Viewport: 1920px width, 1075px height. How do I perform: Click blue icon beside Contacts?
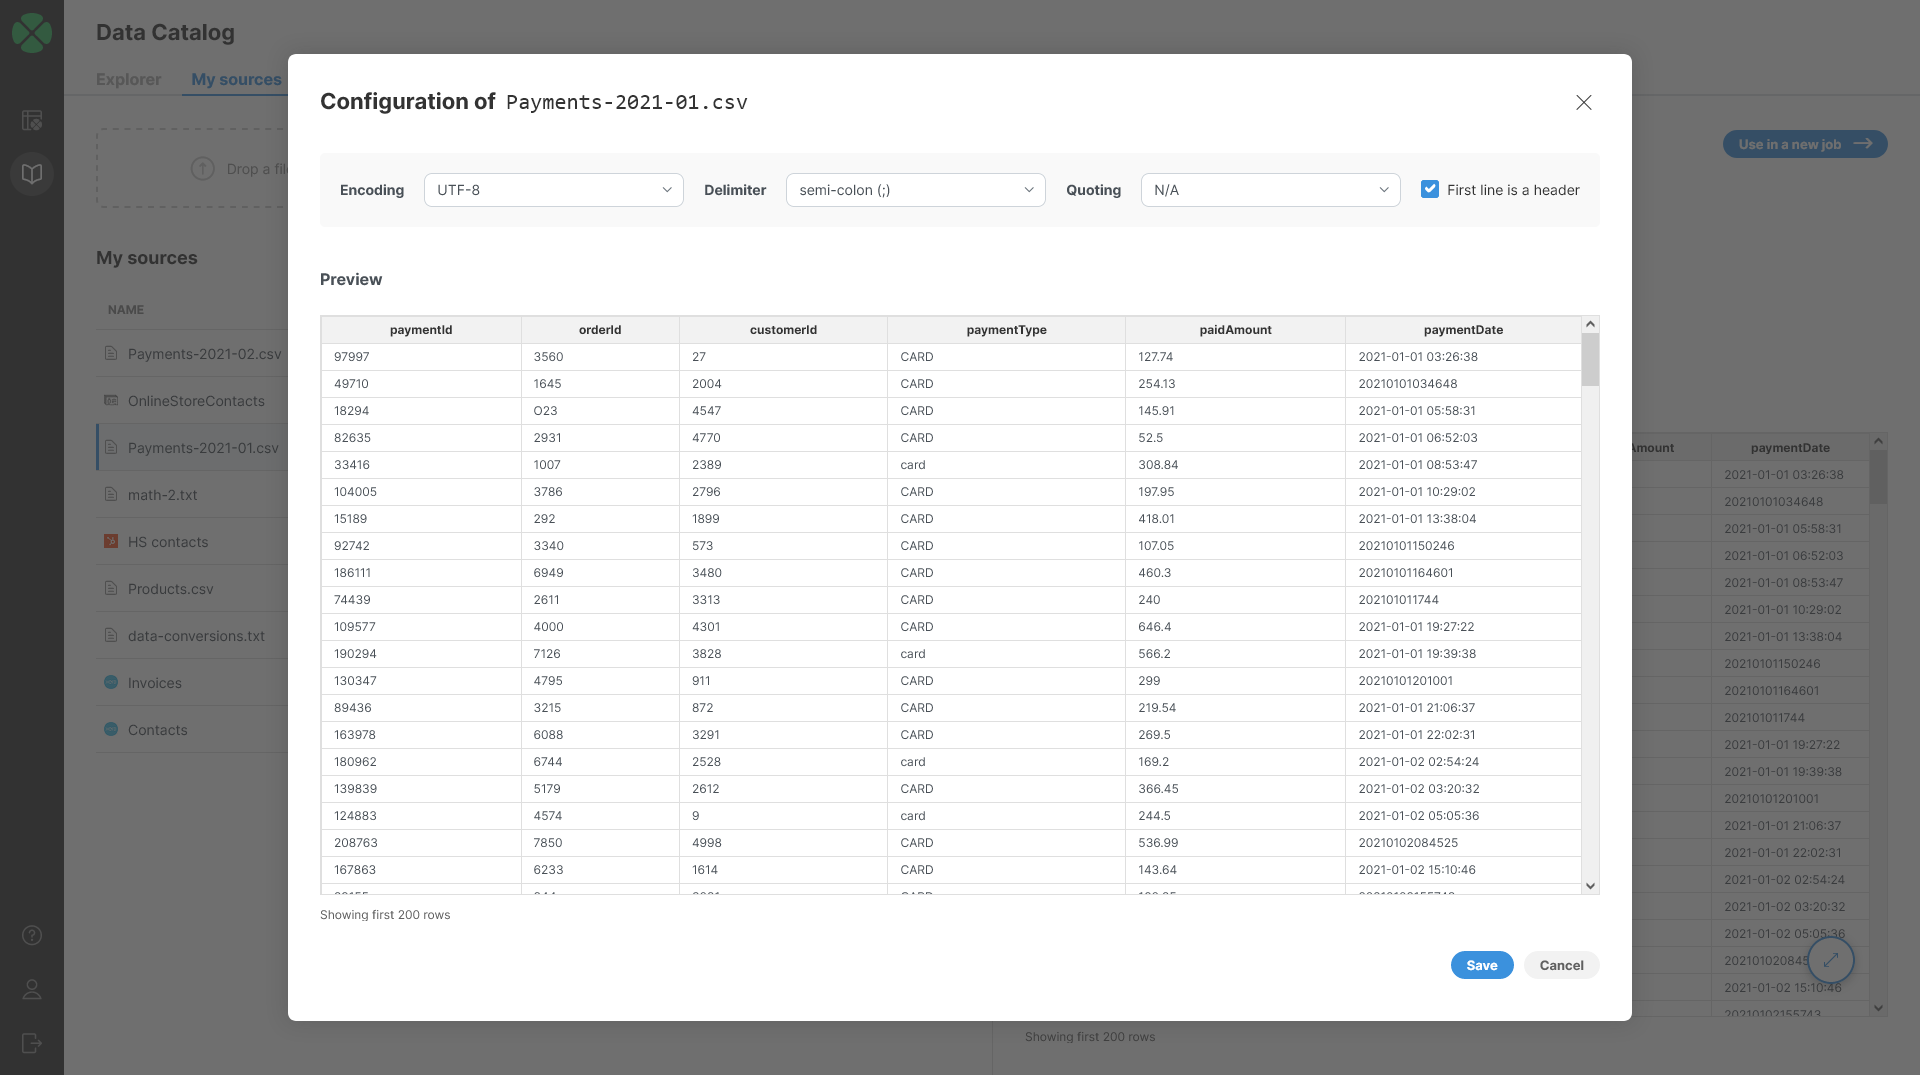111,729
